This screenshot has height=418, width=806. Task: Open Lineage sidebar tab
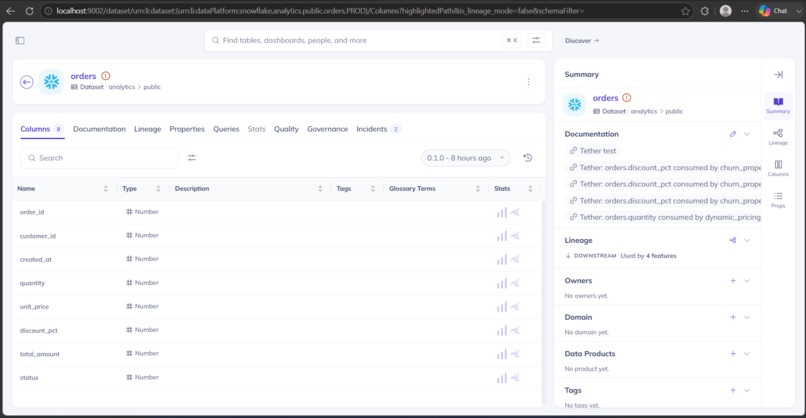point(778,137)
